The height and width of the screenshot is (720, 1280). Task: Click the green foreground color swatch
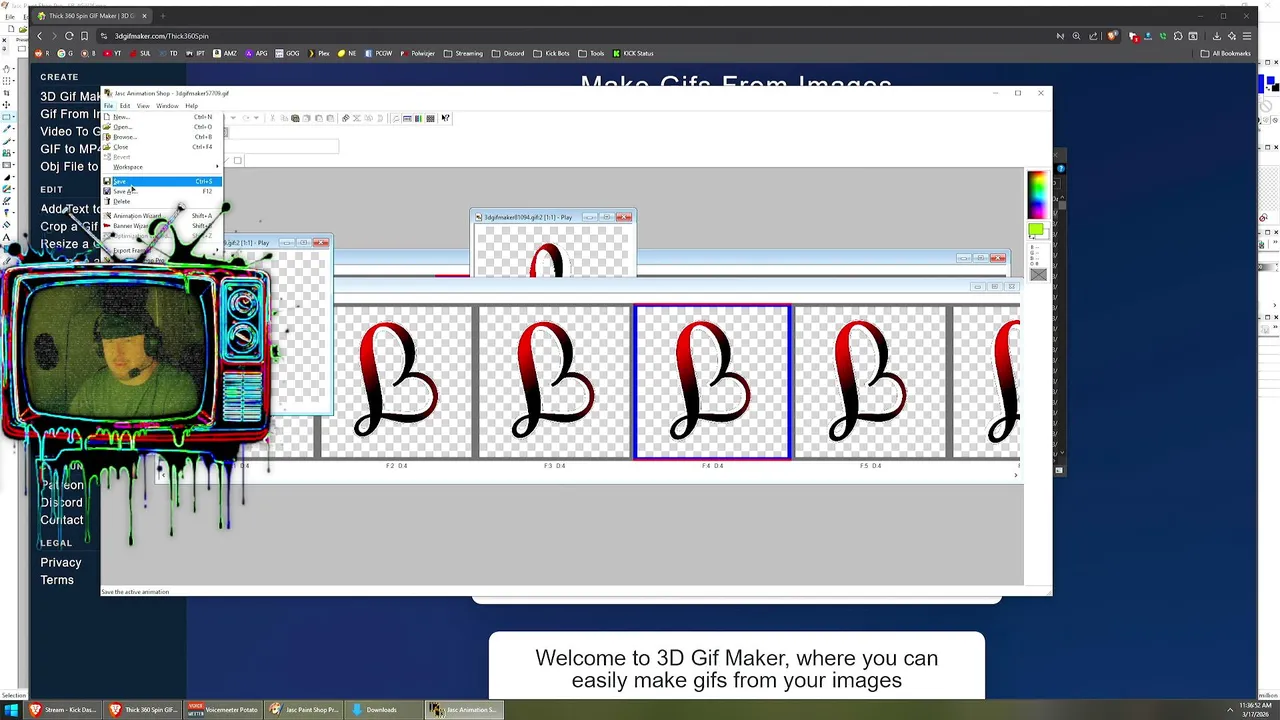click(x=1034, y=231)
